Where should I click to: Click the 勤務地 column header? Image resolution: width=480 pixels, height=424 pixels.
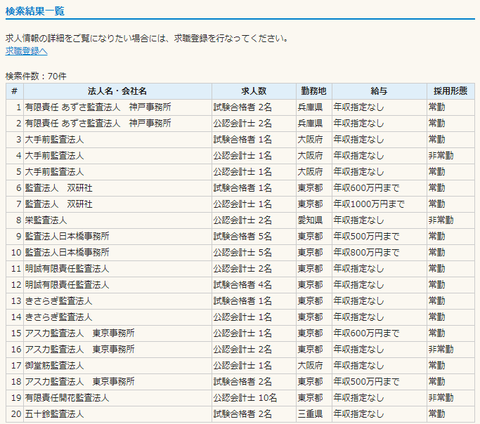pos(314,91)
